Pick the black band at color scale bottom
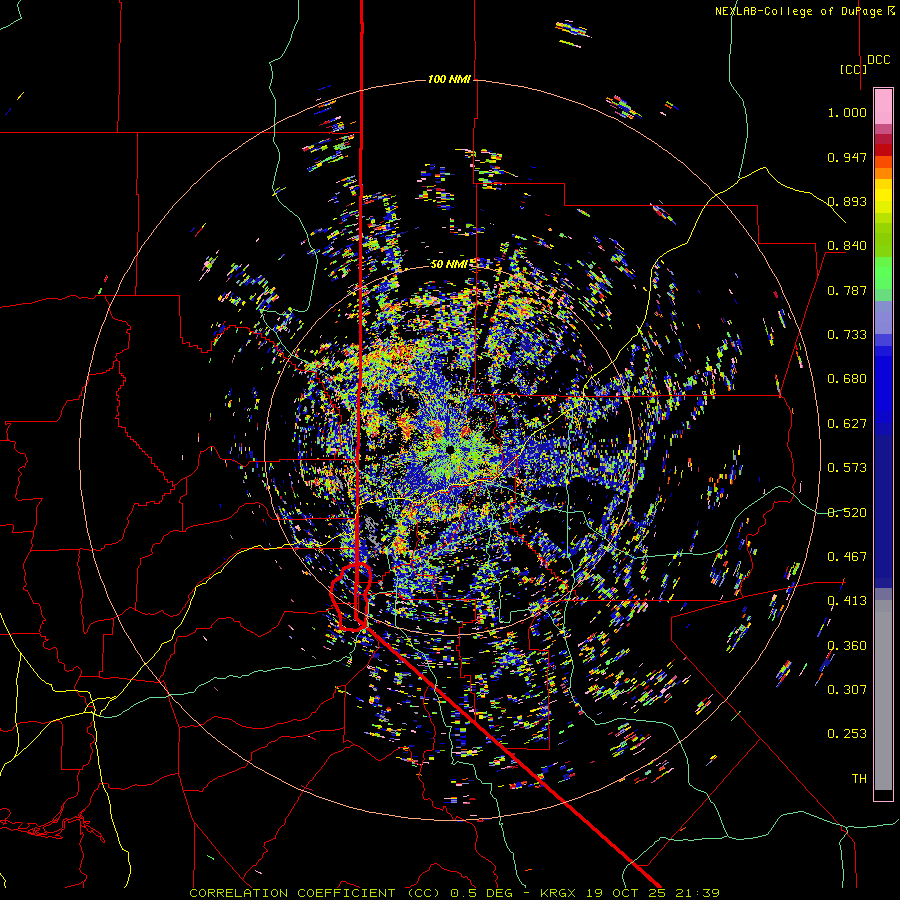The image size is (900, 900). [x=883, y=794]
